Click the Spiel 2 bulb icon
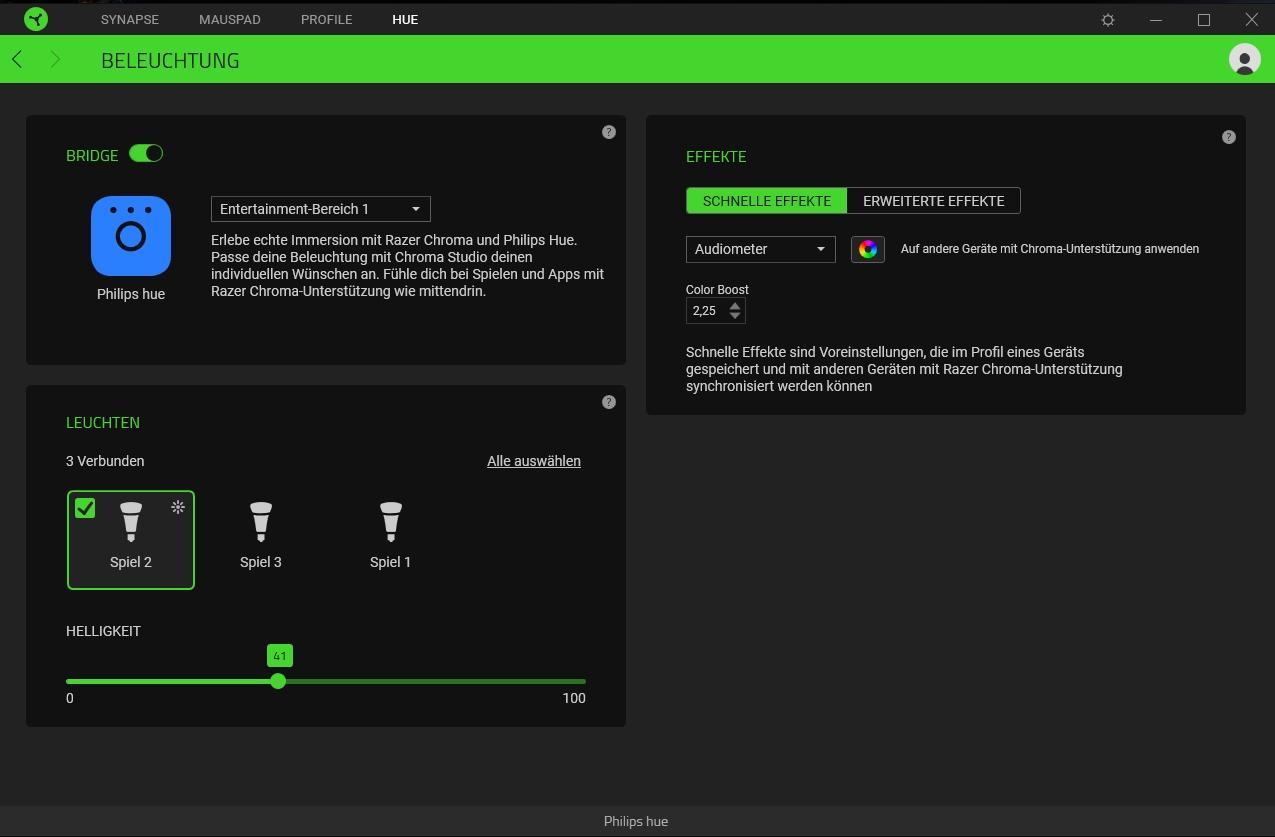 pos(131,522)
